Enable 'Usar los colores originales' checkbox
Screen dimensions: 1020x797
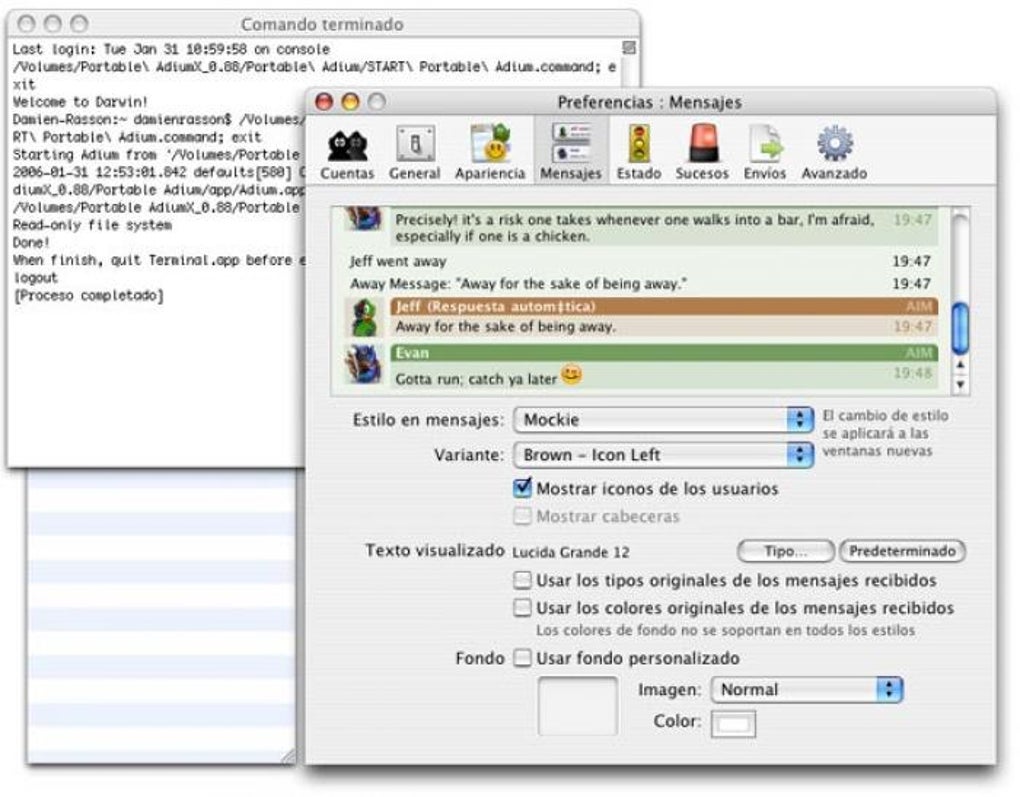[x=522, y=608]
